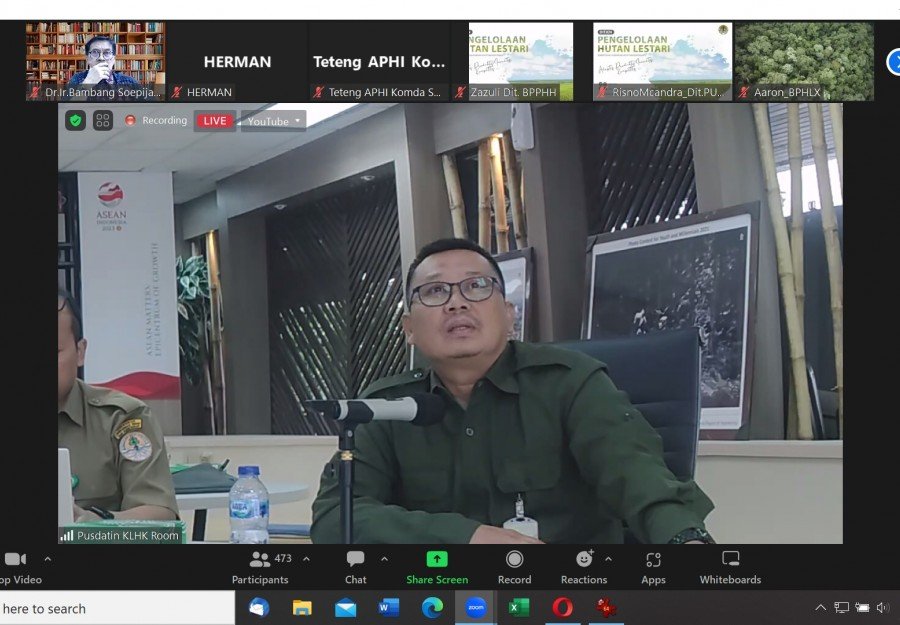The height and width of the screenshot is (625, 900).
Task: Expand the chevron next to Reactions
Action: pos(608,559)
